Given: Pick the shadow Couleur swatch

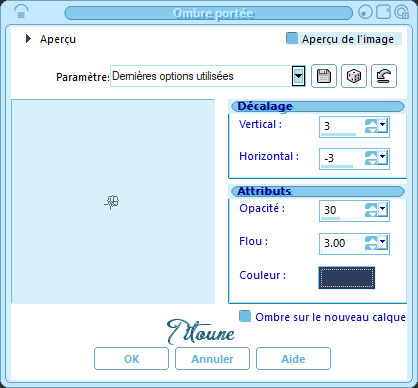Looking at the screenshot, I should point(347,277).
